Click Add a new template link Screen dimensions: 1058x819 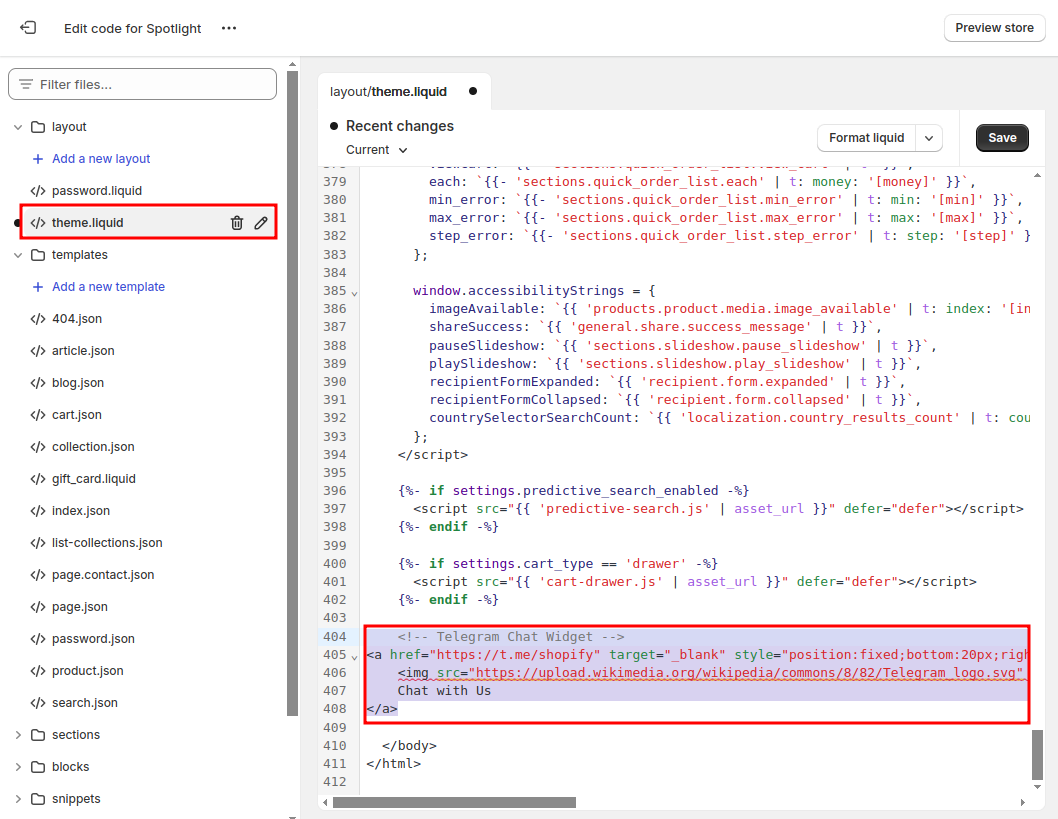(x=109, y=287)
